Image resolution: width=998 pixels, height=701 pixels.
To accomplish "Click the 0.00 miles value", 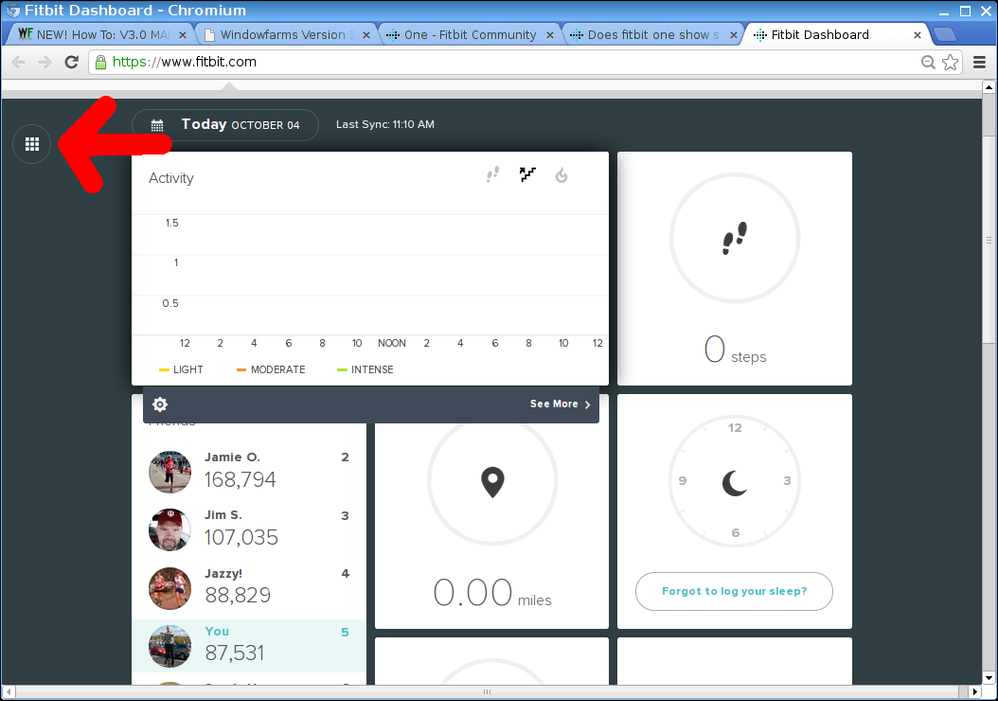I will click(x=492, y=593).
